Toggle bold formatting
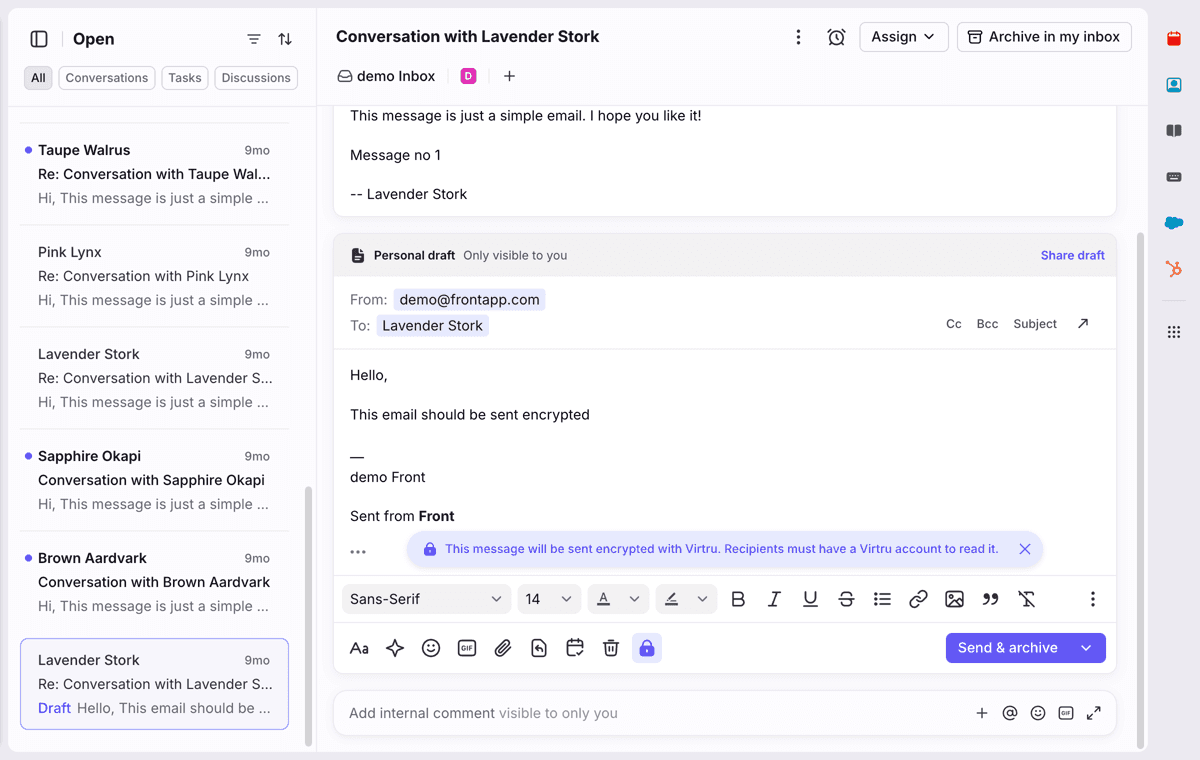Screen dimensions: 1200x760 point(738,599)
